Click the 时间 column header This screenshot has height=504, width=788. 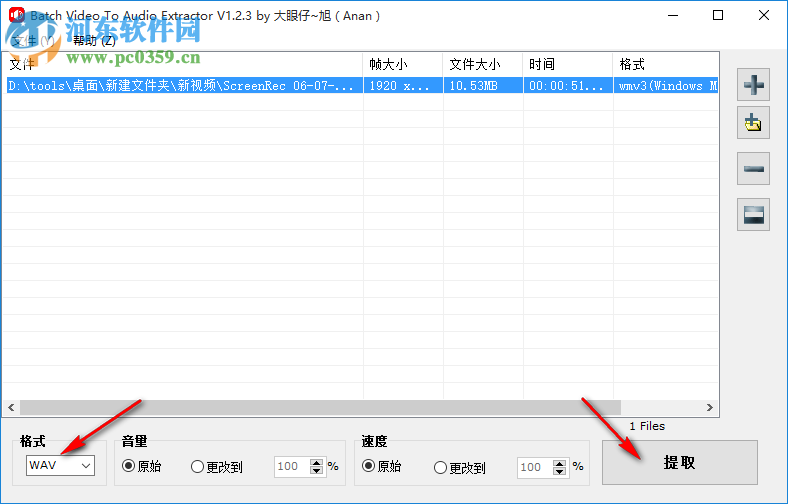coord(568,64)
